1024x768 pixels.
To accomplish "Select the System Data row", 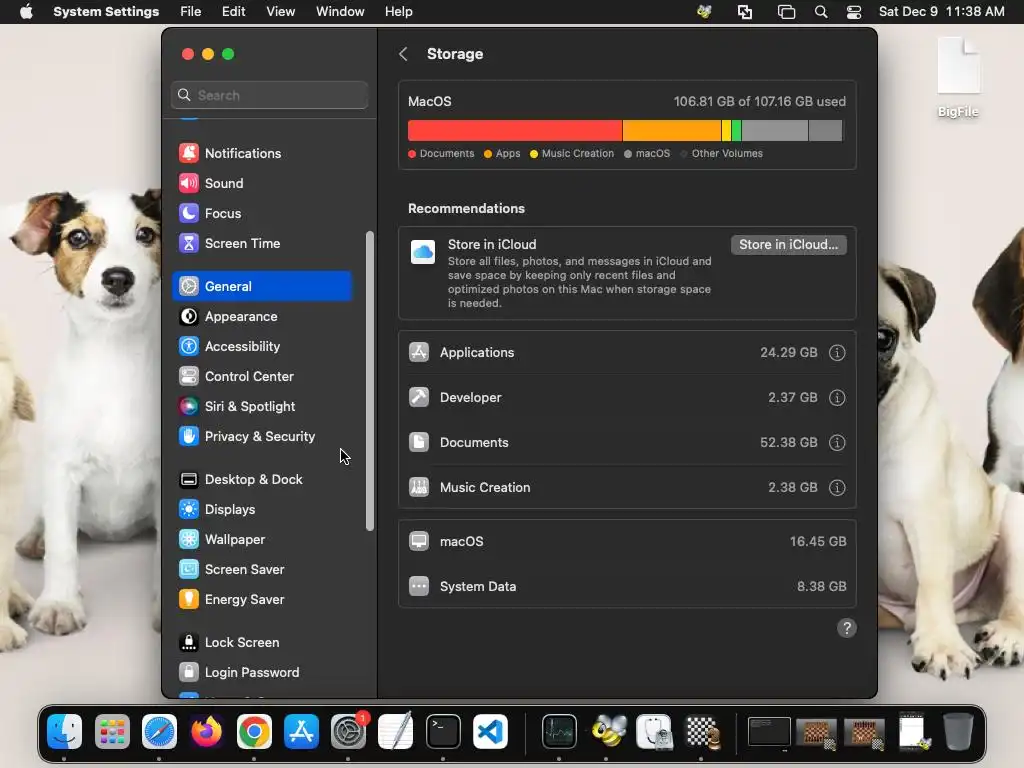I will 627,586.
